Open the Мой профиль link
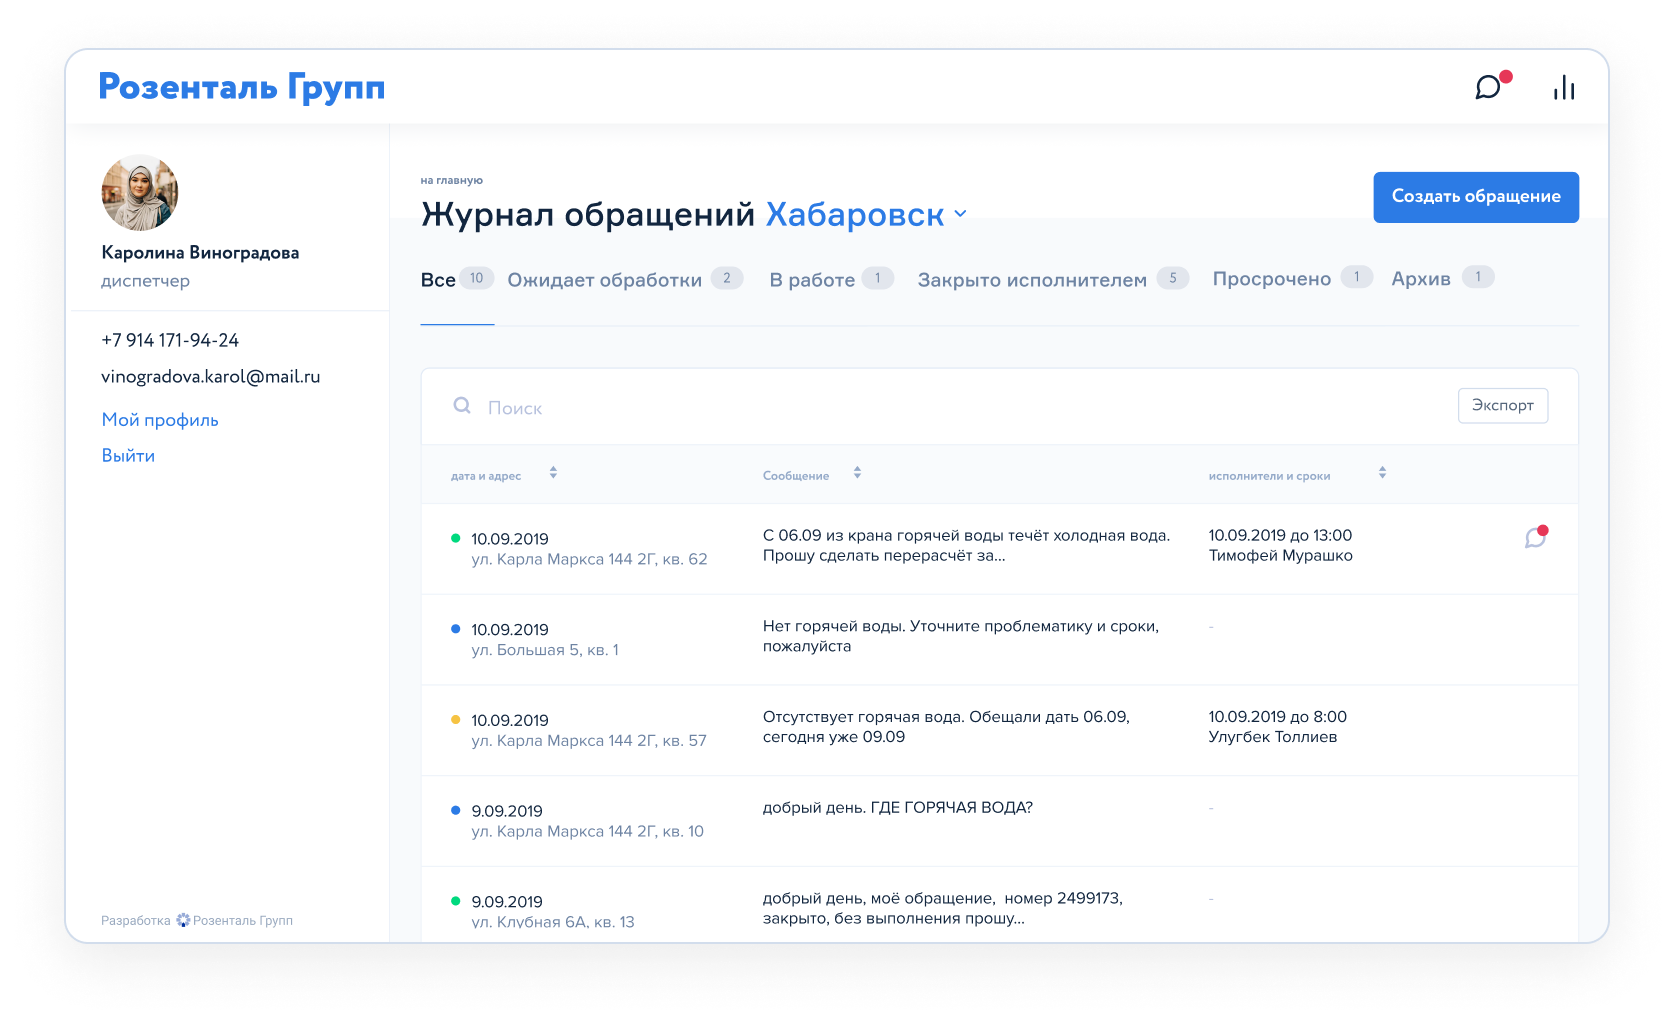This screenshot has height=1024, width=1674. (159, 419)
